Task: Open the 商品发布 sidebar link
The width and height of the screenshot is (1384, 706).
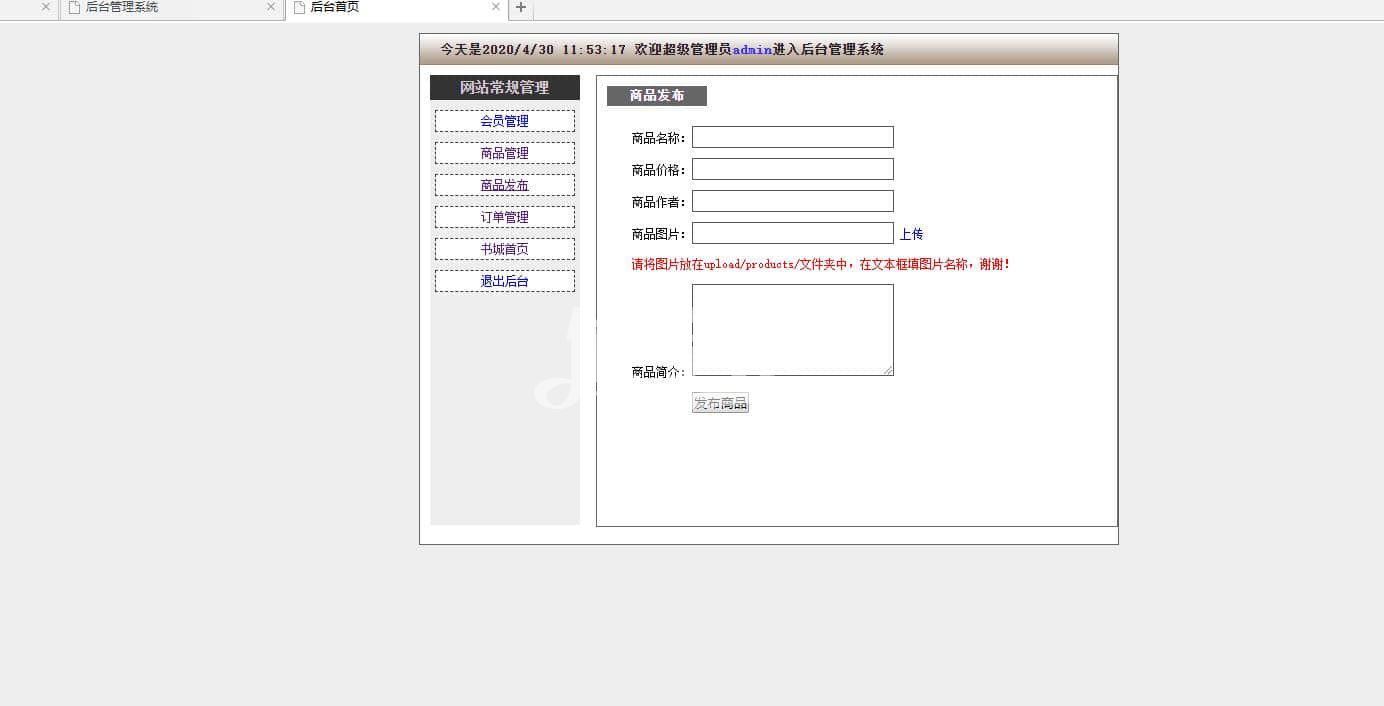Action: click(504, 185)
